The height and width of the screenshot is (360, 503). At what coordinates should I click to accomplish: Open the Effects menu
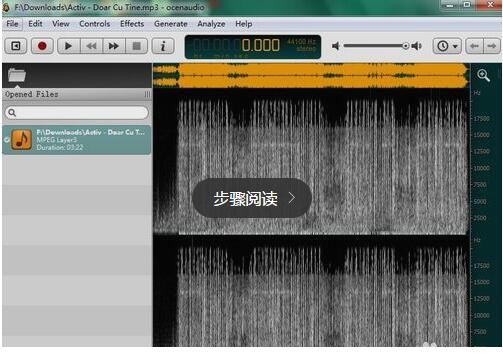tap(132, 24)
